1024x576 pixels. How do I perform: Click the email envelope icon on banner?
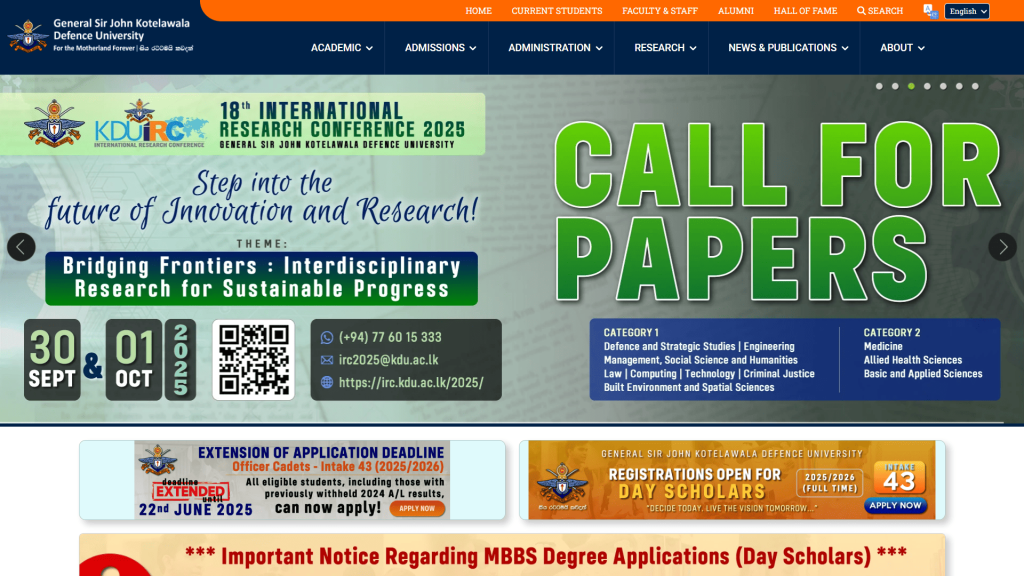click(326, 360)
